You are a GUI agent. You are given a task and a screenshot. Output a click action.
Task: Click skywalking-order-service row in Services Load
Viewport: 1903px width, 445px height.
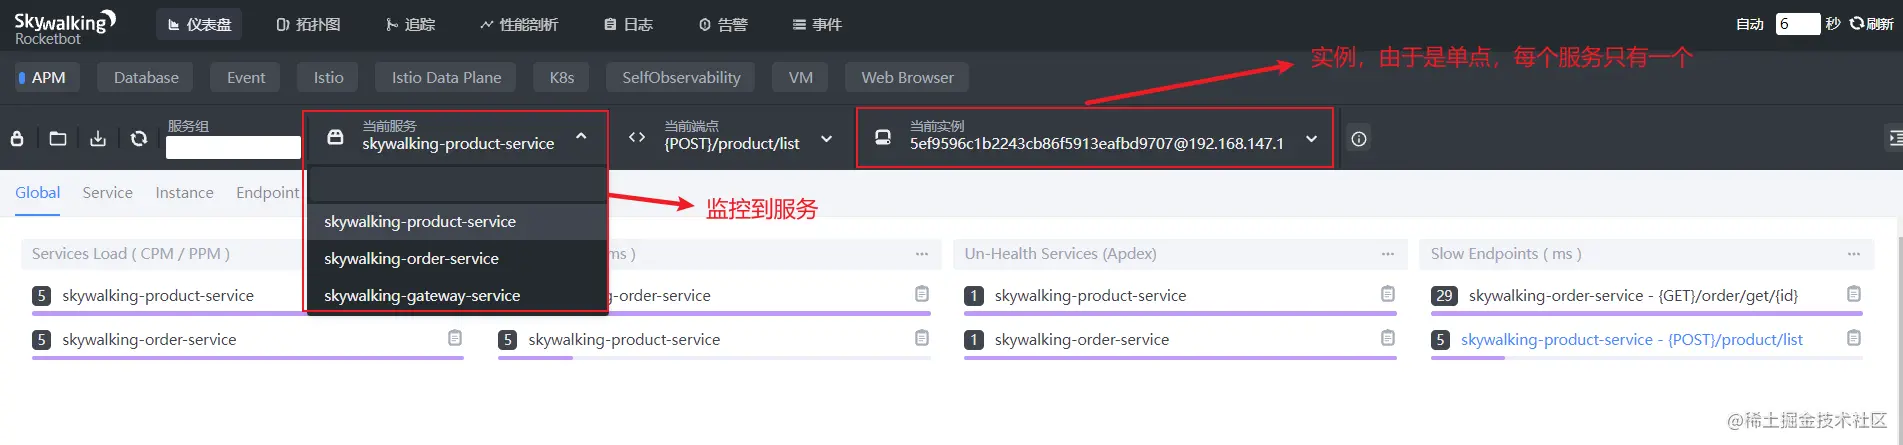tap(149, 340)
